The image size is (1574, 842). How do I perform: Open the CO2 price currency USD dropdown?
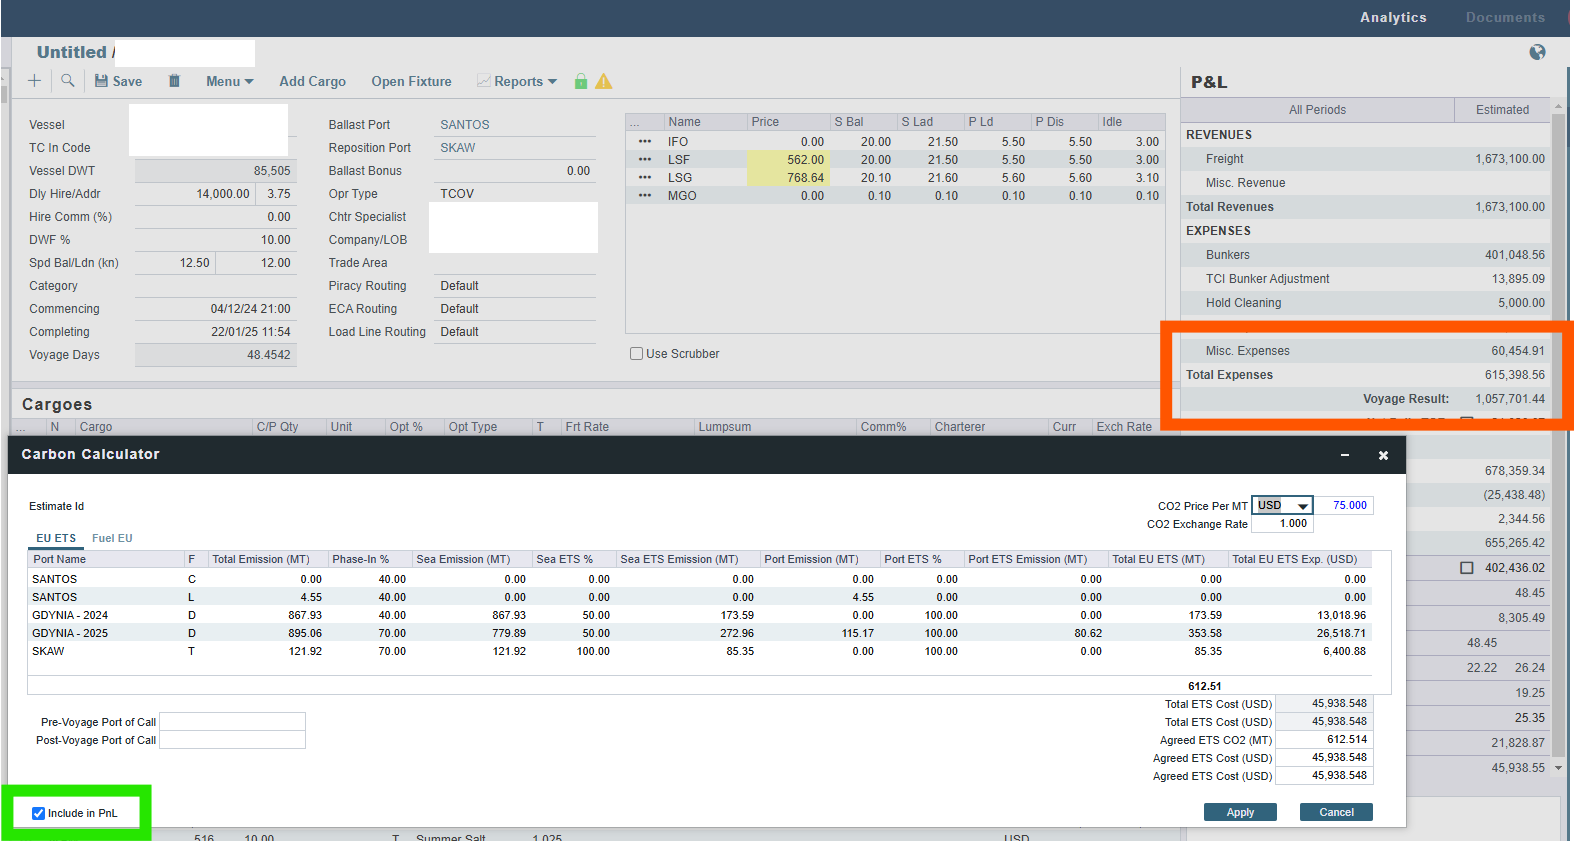[1283, 506]
